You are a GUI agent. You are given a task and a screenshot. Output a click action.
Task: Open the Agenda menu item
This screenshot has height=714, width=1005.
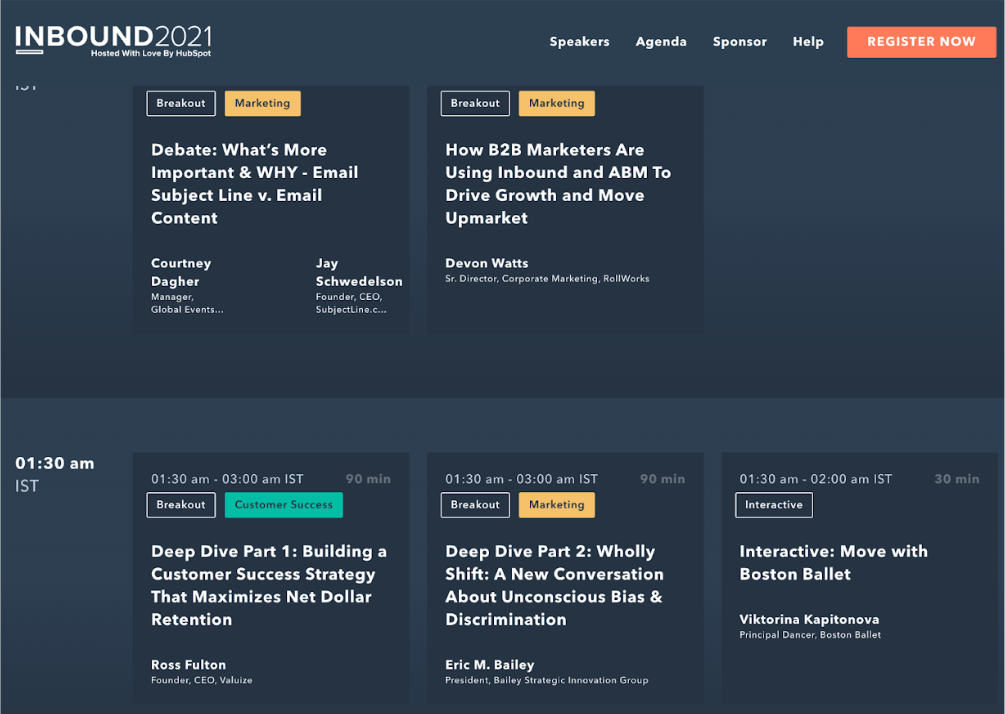click(661, 42)
